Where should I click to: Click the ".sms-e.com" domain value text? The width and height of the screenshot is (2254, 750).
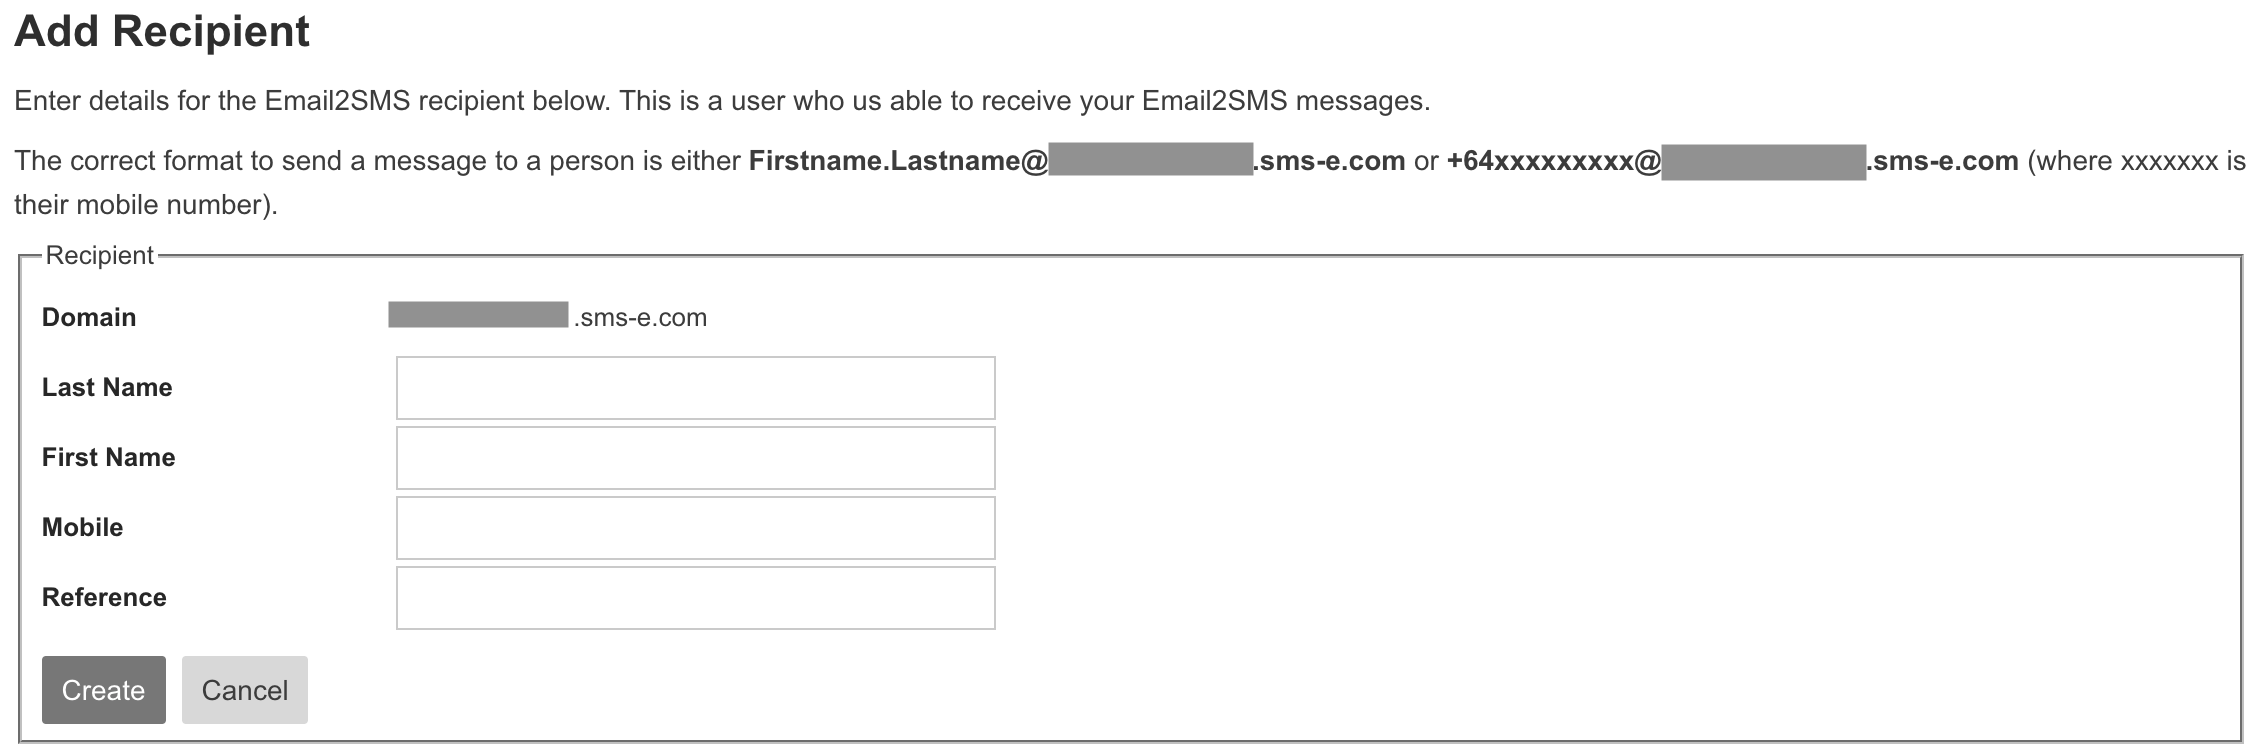641,318
